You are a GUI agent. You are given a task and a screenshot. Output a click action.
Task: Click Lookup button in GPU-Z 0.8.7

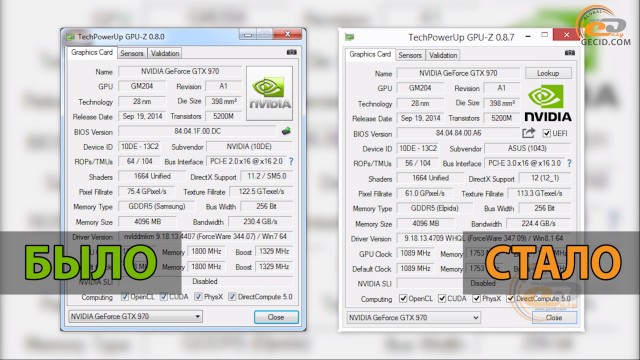548,73
